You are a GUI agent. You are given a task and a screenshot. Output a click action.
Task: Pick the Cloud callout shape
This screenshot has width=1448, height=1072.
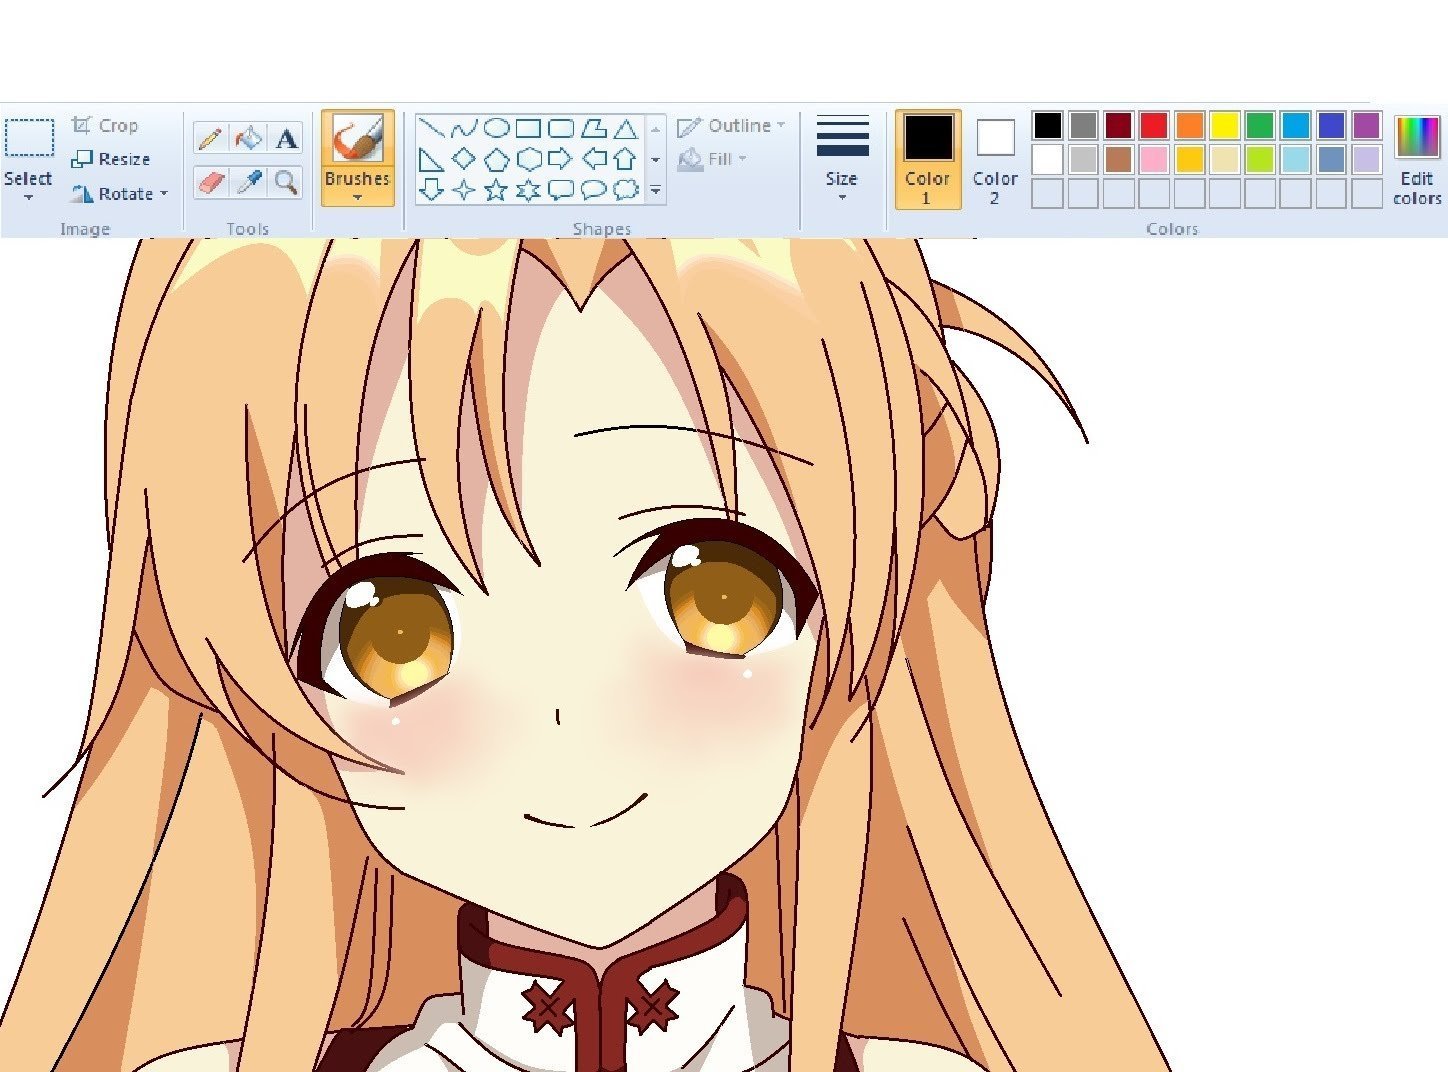626,189
